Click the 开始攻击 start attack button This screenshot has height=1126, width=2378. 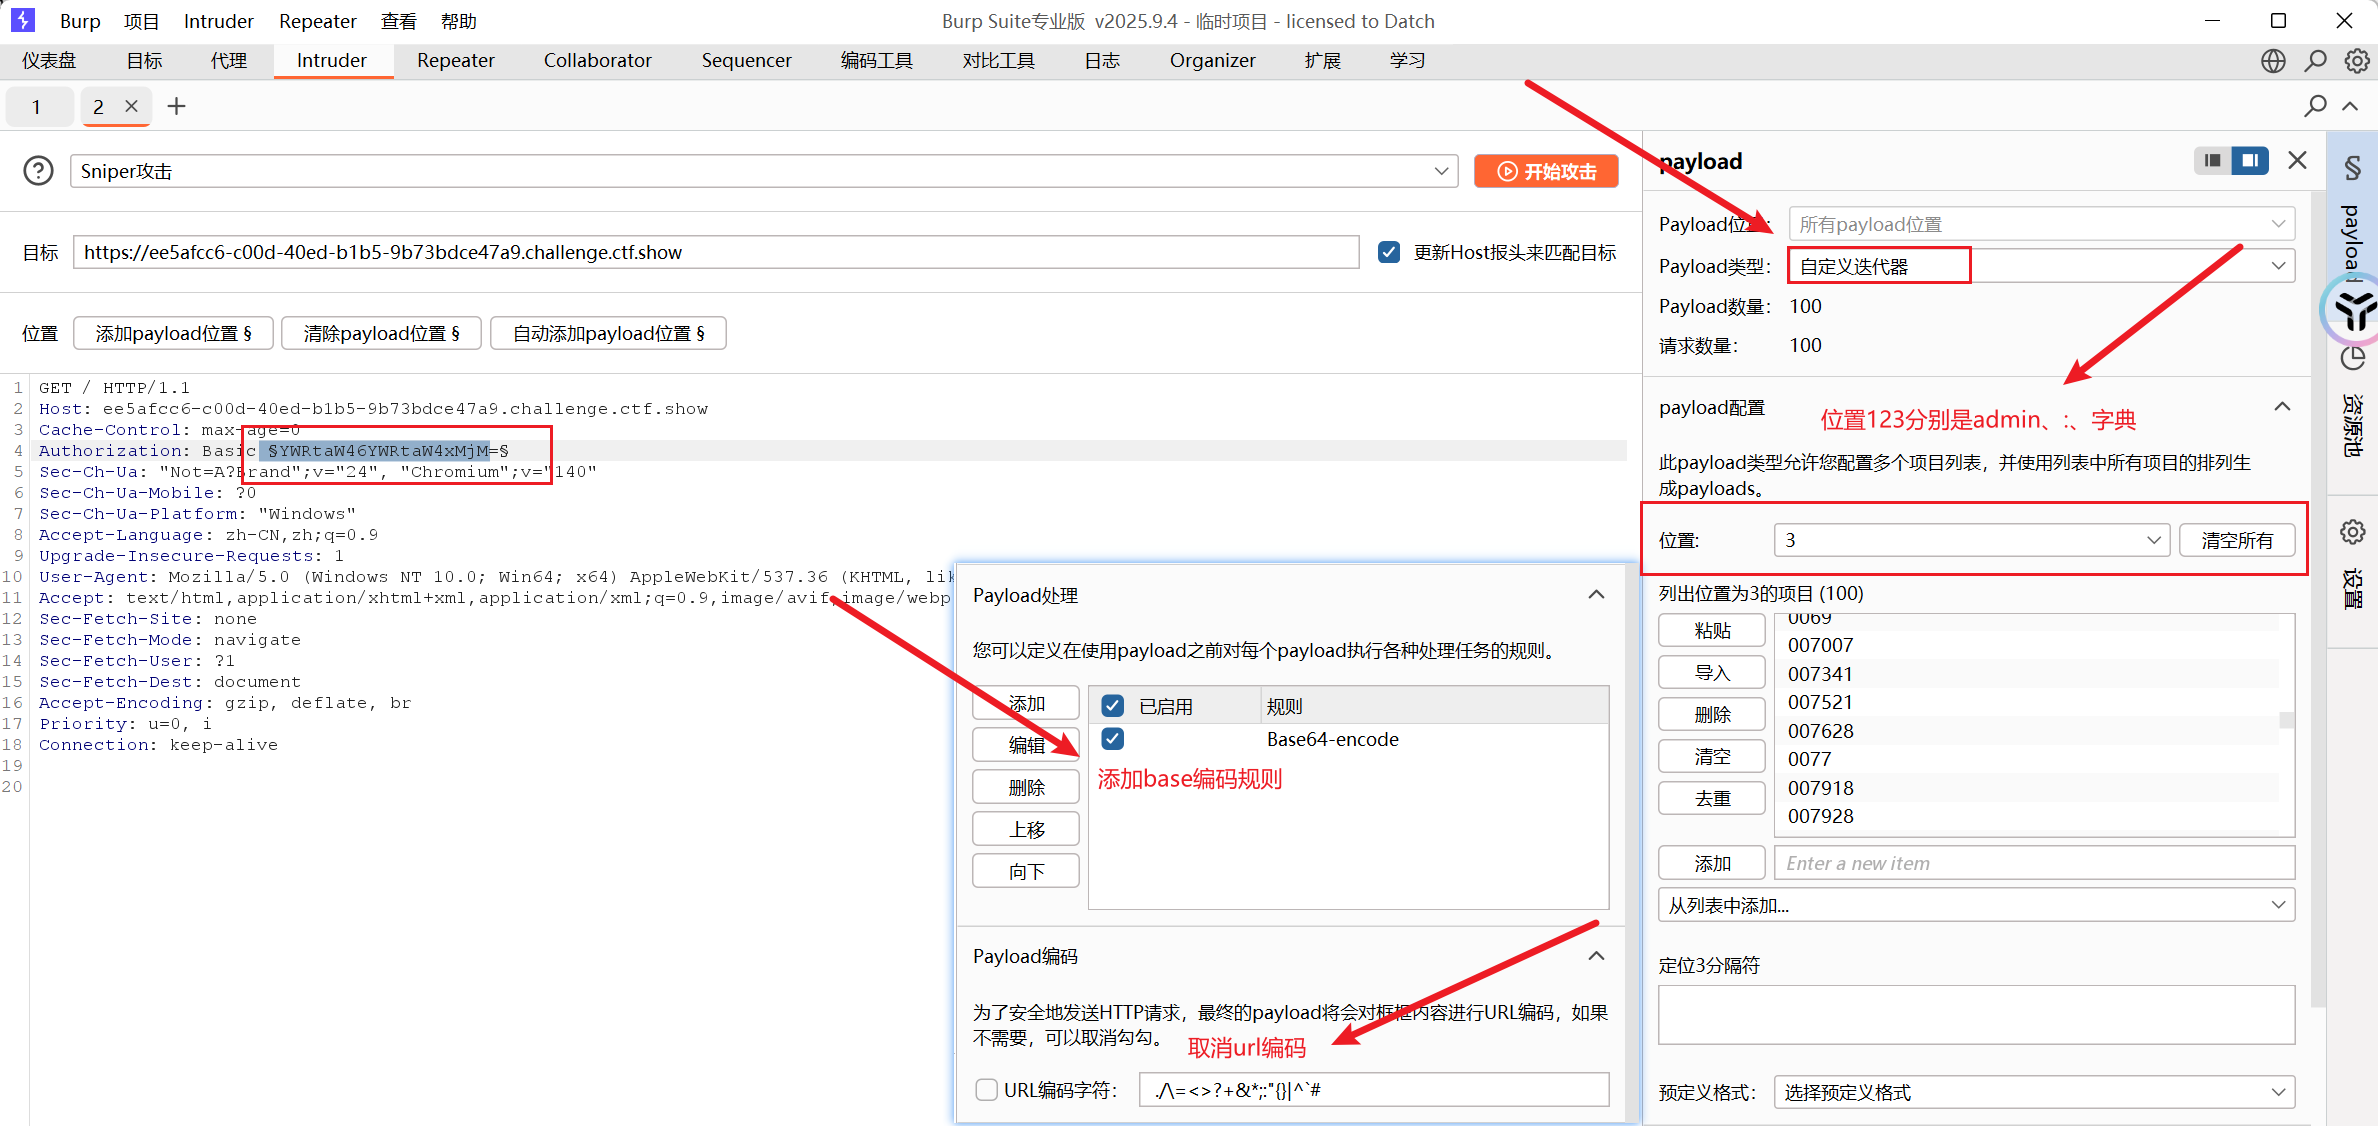click(1546, 171)
